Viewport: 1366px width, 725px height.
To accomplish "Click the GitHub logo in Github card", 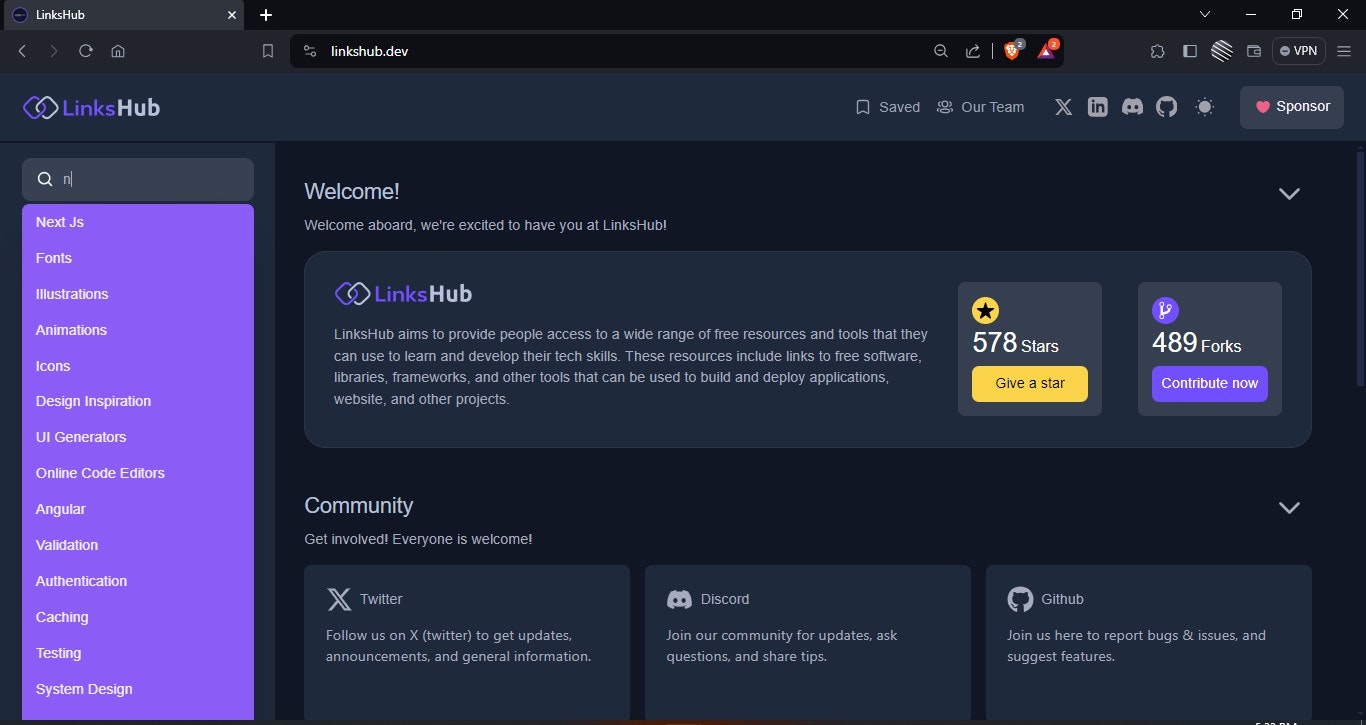I will point(1020,599).
